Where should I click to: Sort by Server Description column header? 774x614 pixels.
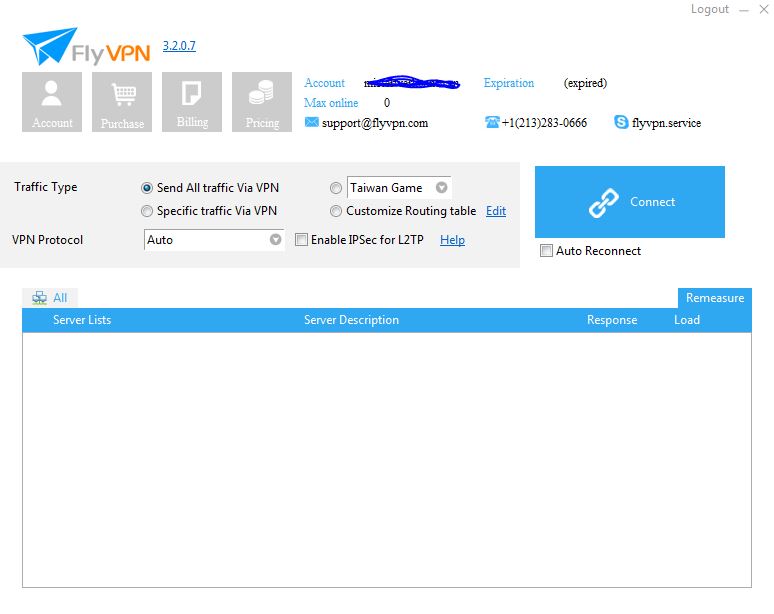coord(351,320)
